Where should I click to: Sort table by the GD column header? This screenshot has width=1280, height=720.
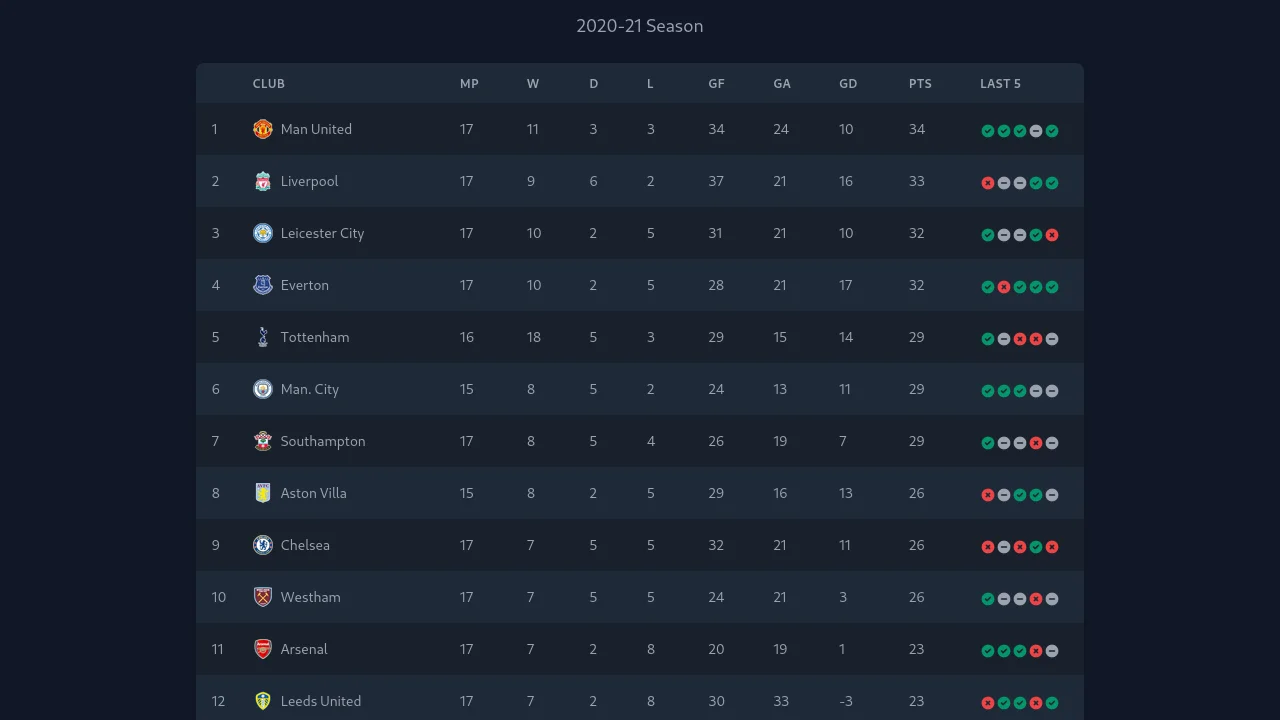coord(847,84)
